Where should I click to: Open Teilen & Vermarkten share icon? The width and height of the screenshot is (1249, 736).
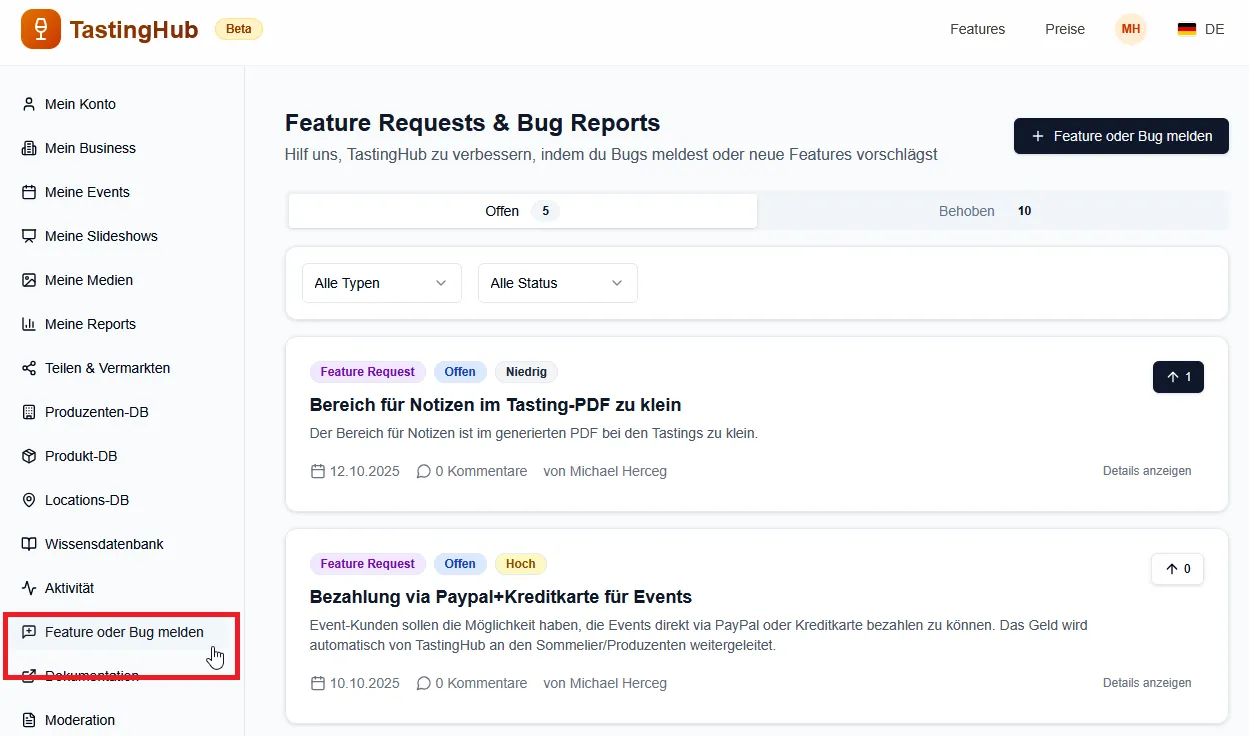coord(29,368)
